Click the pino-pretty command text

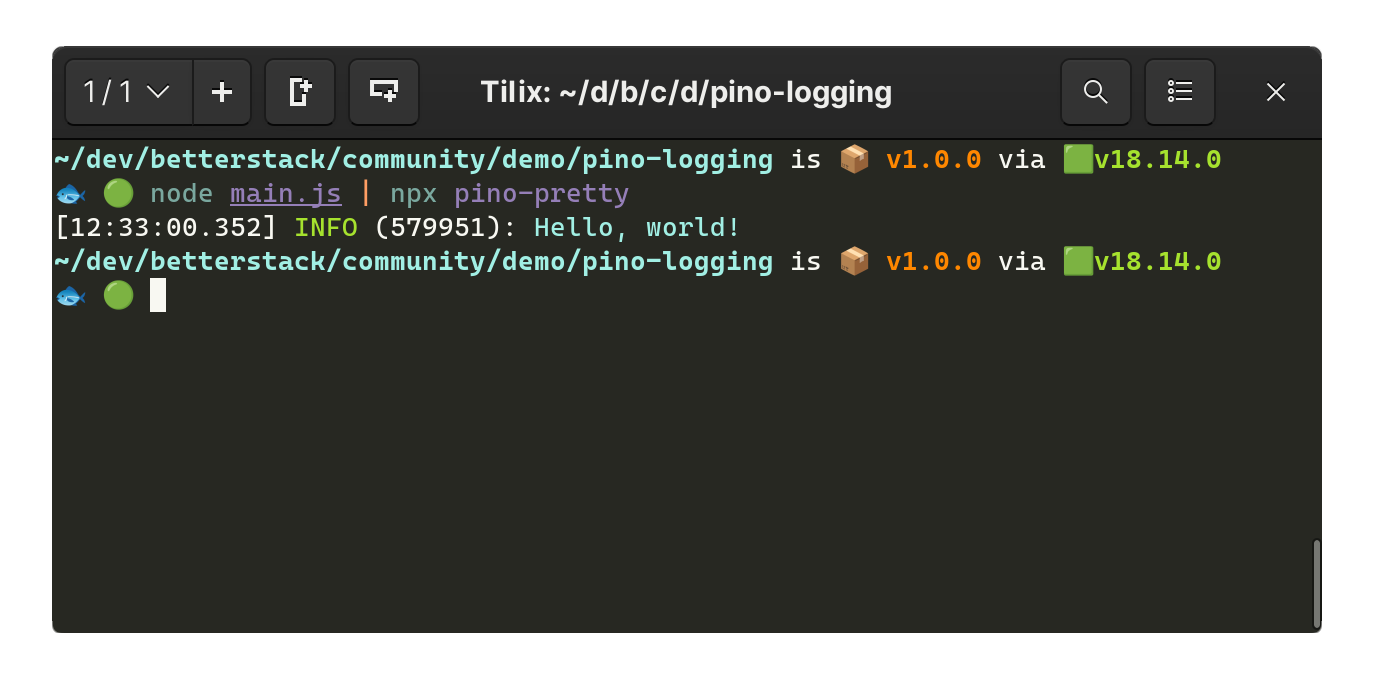pos(542,193)
